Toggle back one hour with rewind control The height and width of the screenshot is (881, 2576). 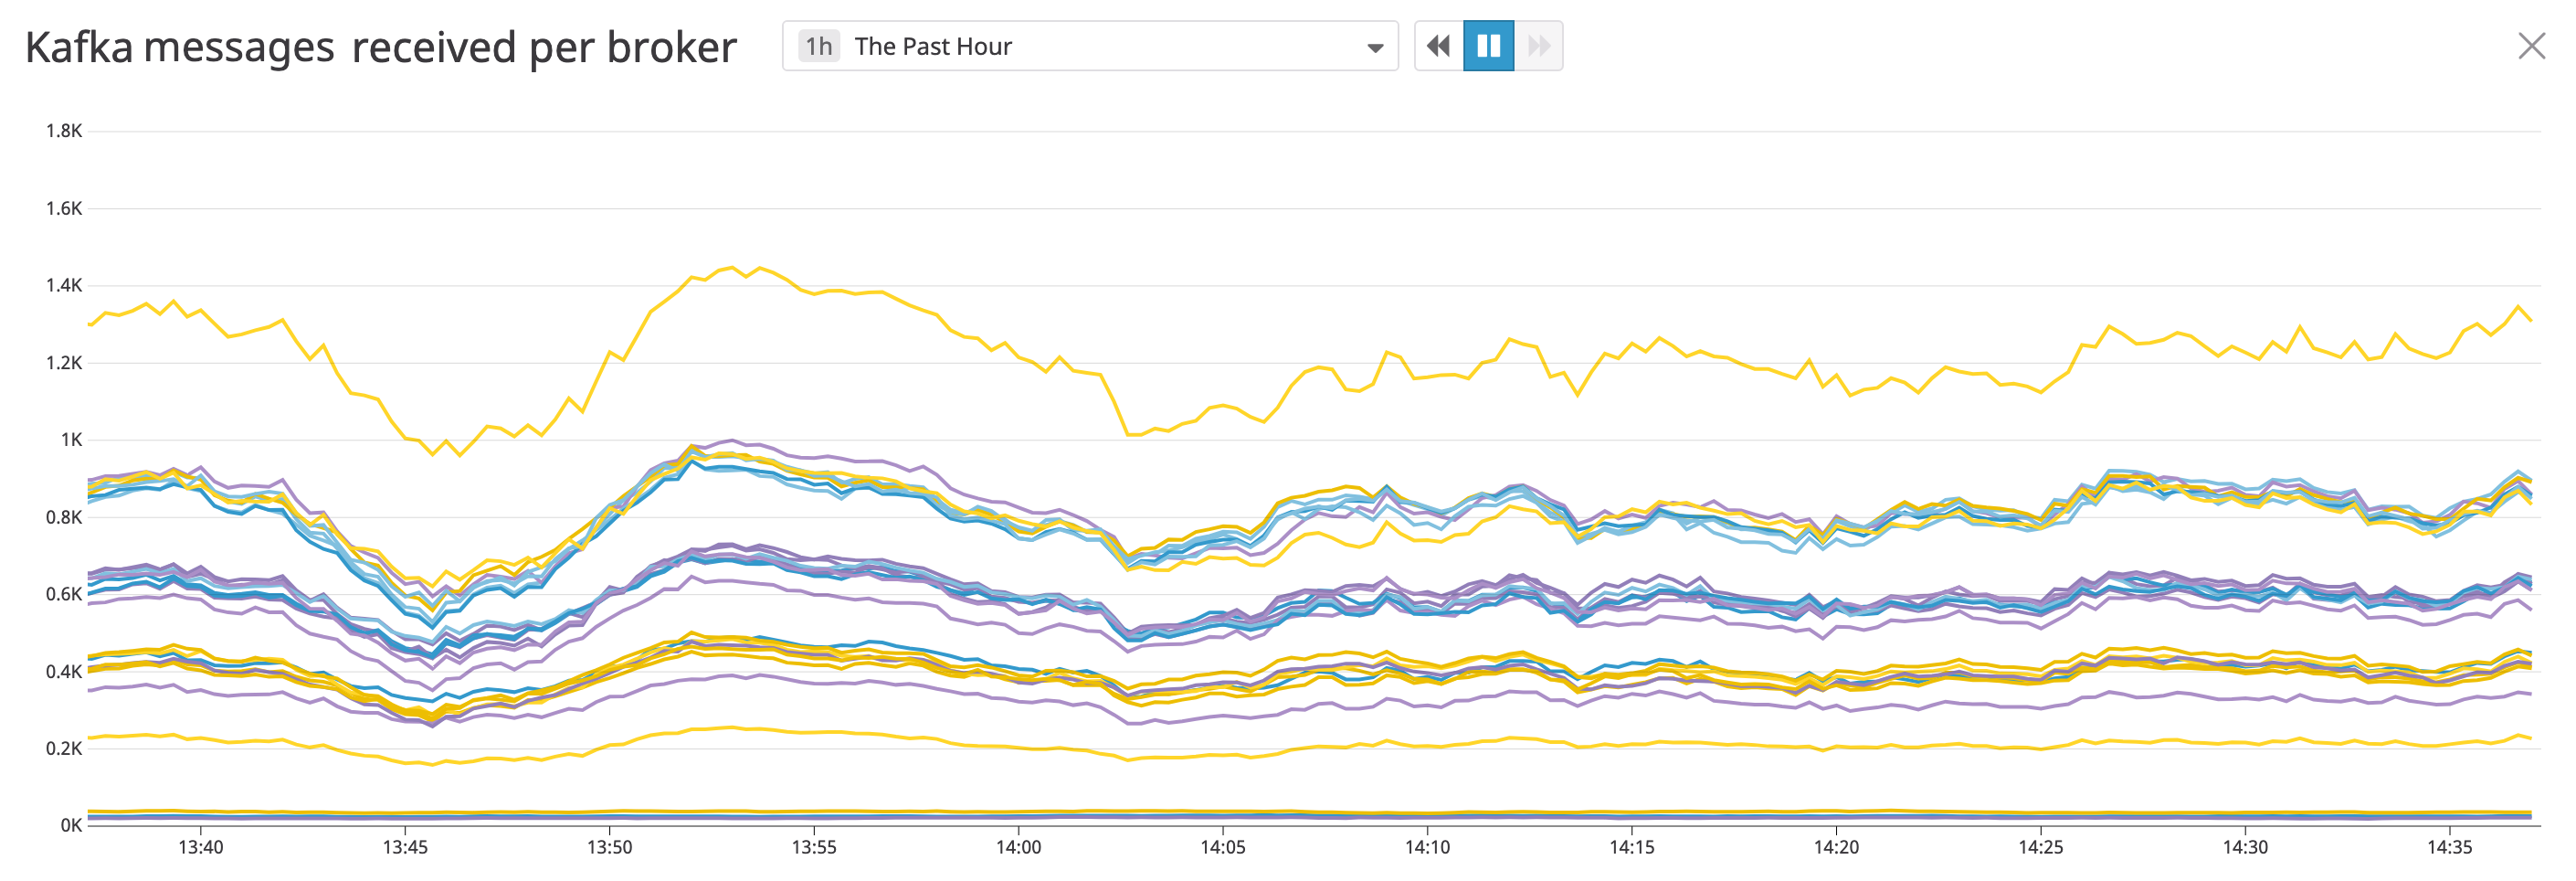1440,46
